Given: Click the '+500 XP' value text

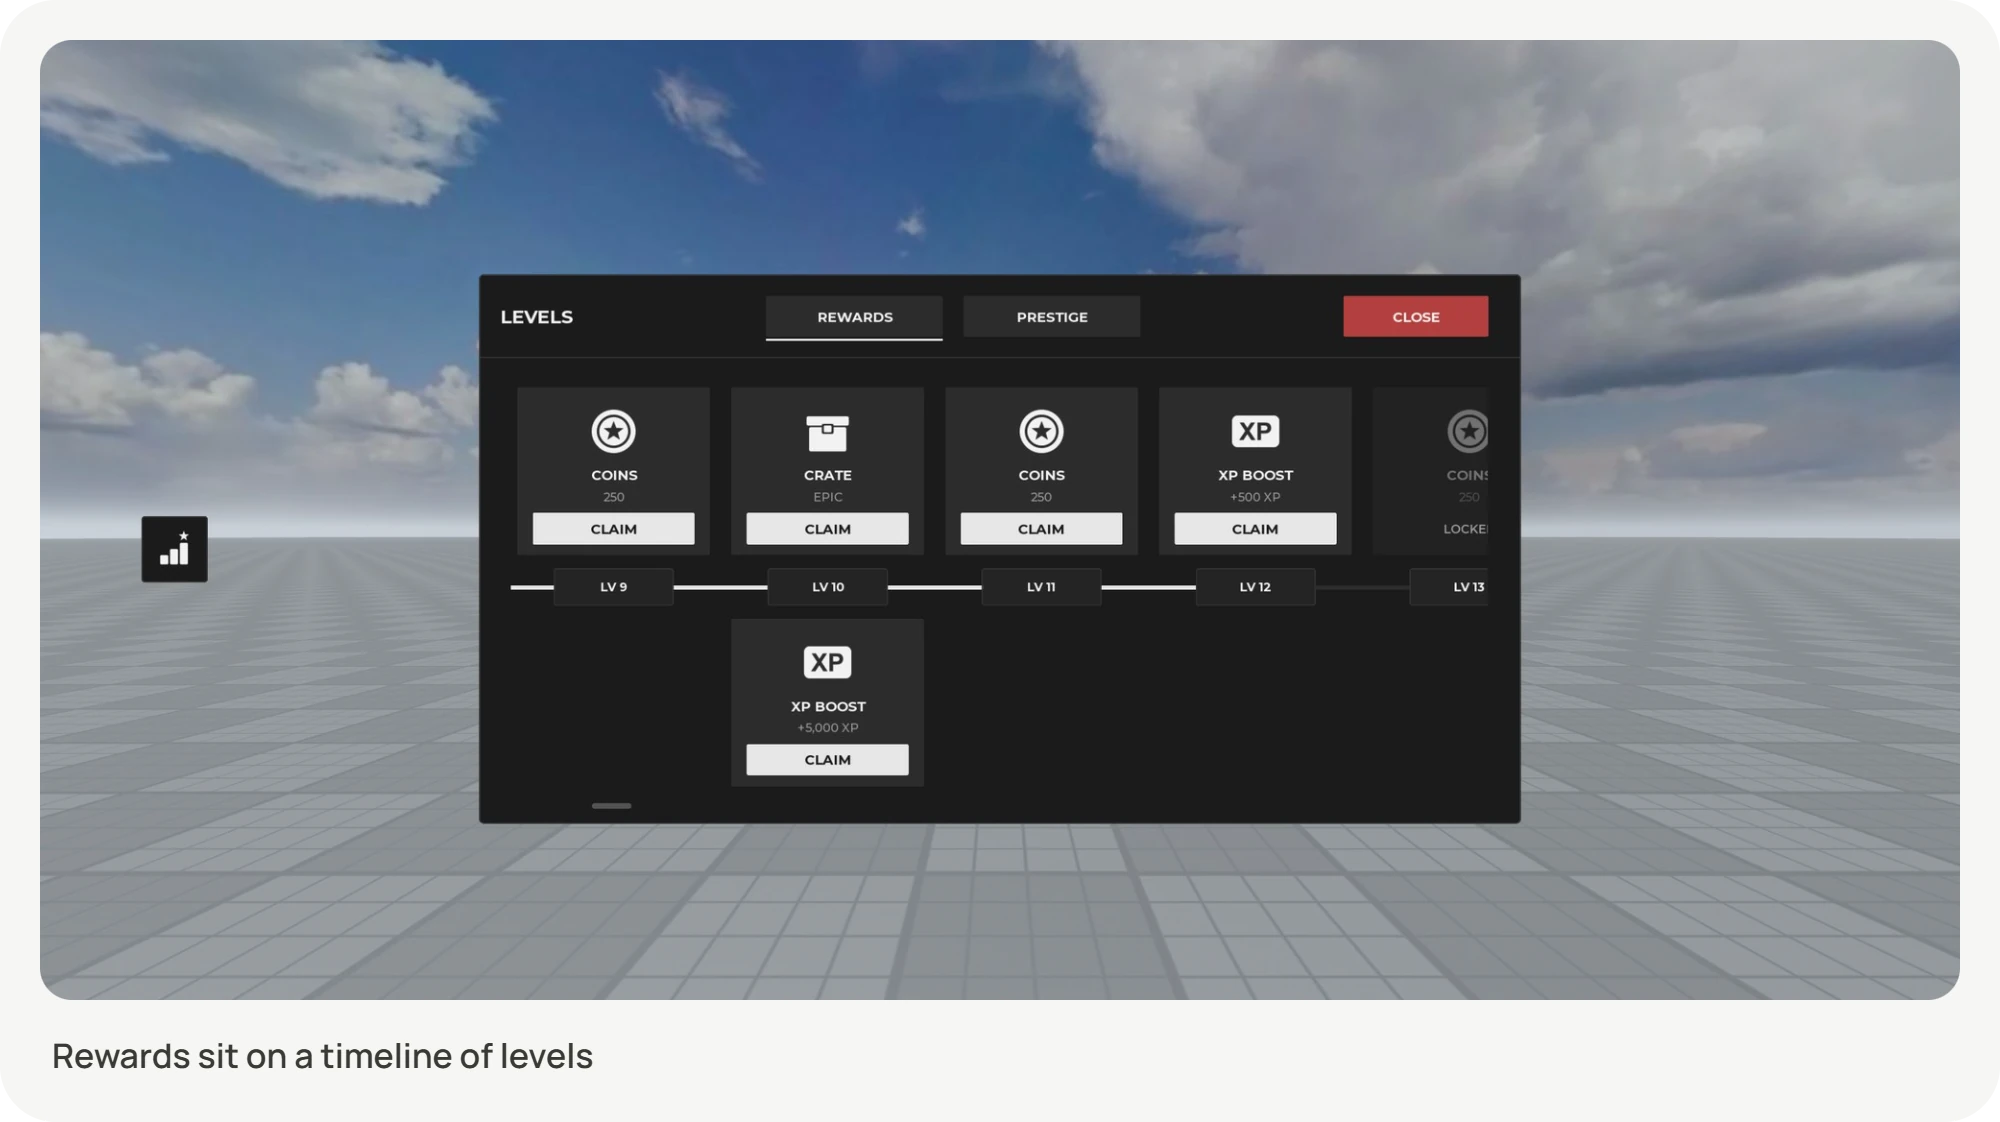Looking at the screenshot, I should coord(1255,497).
